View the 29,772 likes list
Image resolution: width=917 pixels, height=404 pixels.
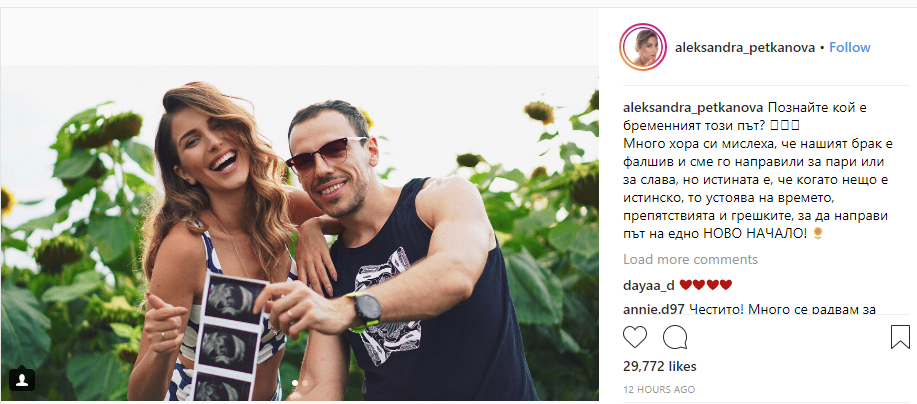coord(660,367)
